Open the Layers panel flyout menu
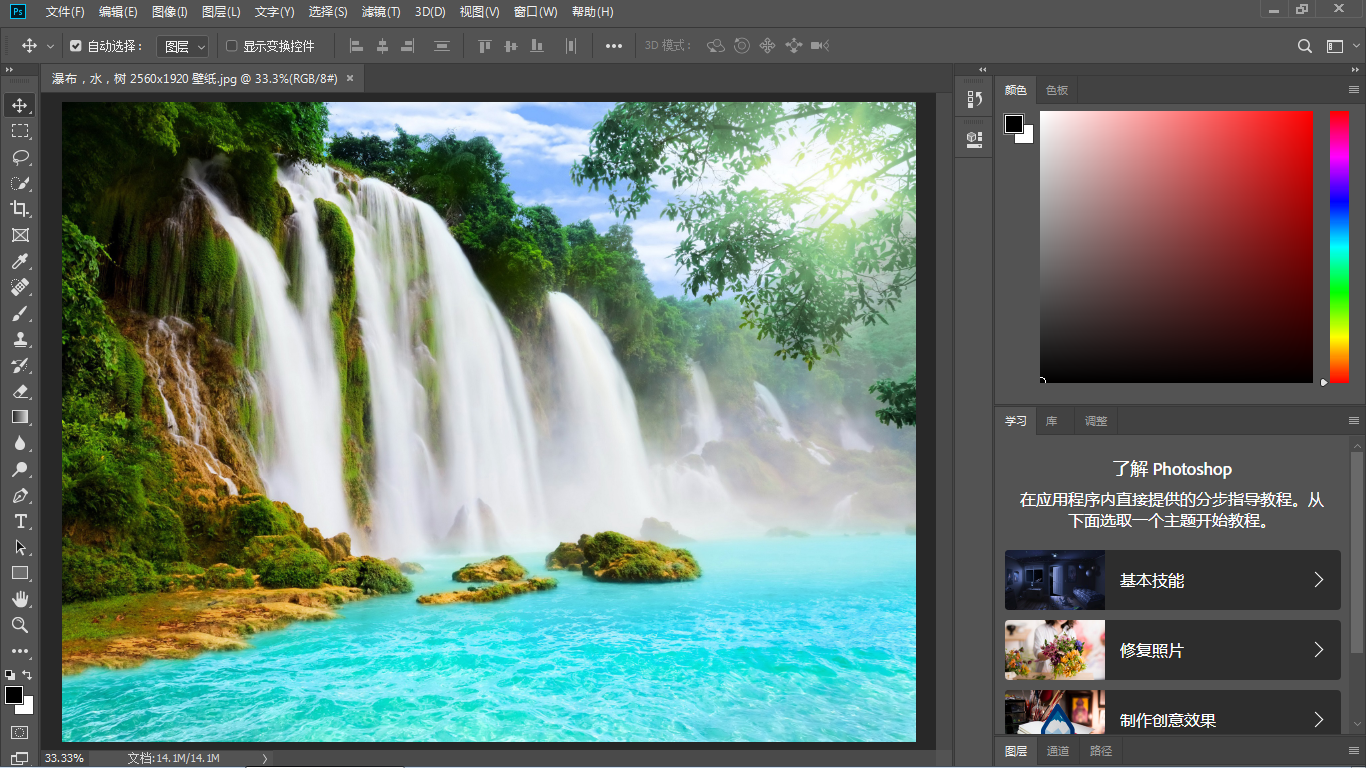The height and width of the screenshot is (768, 1366). [x=1354, y=751]
